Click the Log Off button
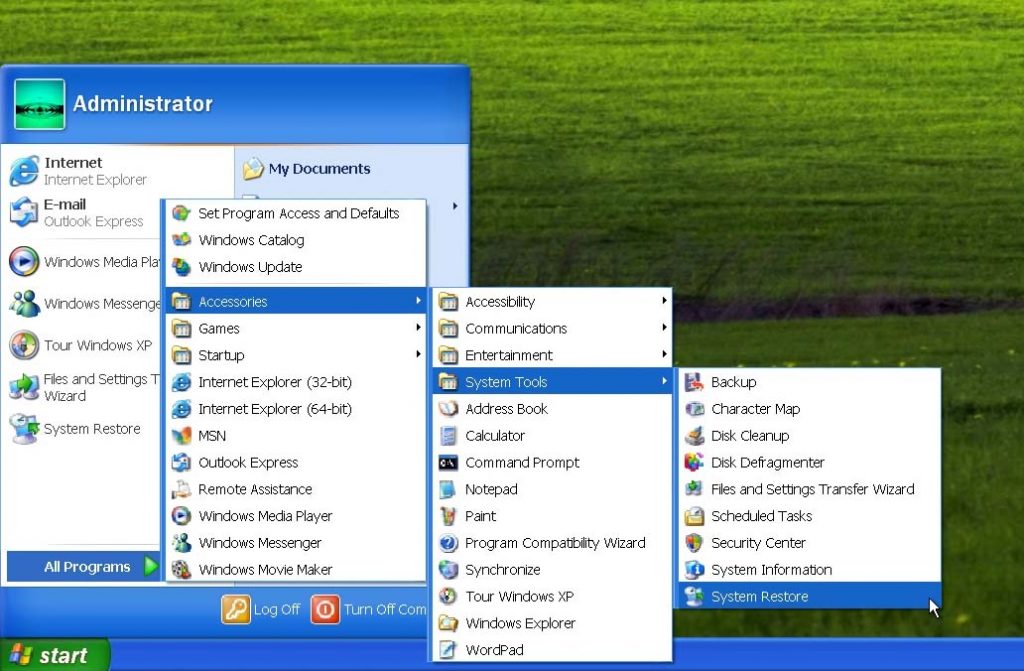The width and height of the screenshot is (1024, 671). (x=261, y=609)
